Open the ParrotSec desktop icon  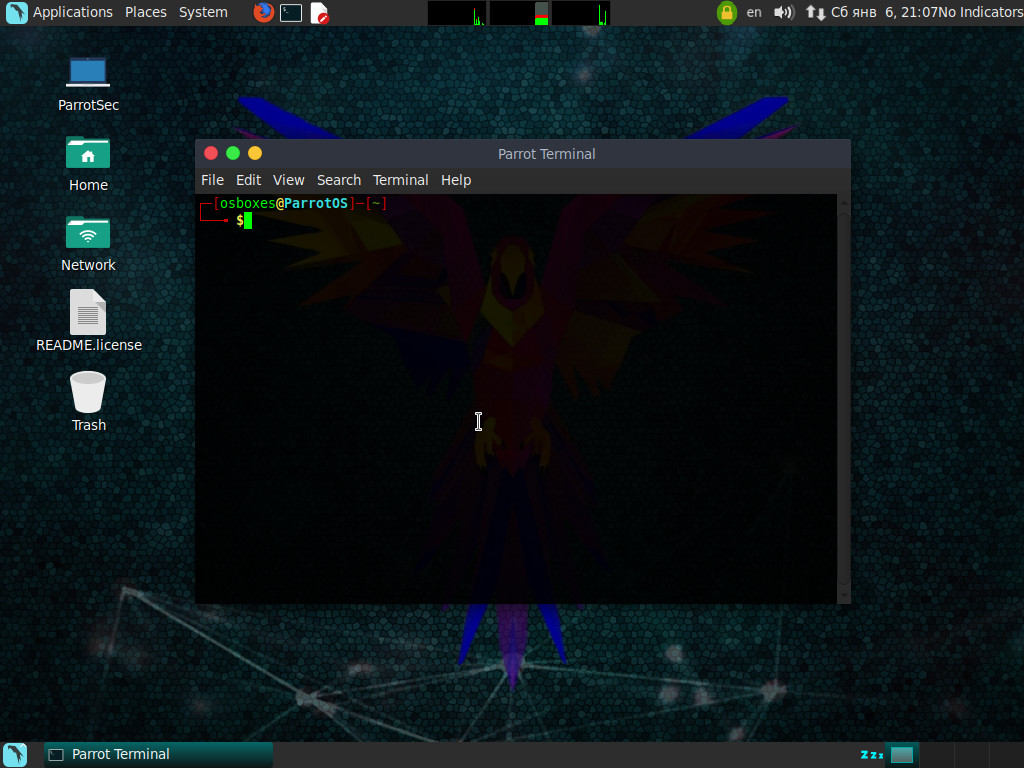coord(88,85)
